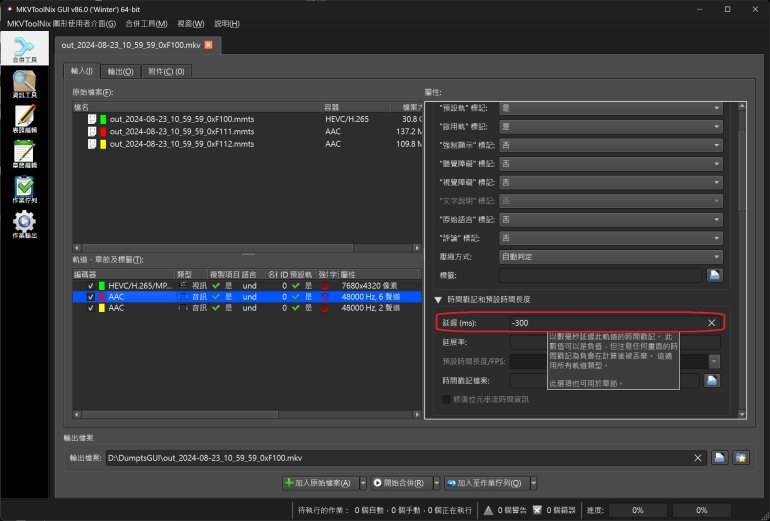
Task: Open the 資訊工具 info tool
Action: (25, 85)
